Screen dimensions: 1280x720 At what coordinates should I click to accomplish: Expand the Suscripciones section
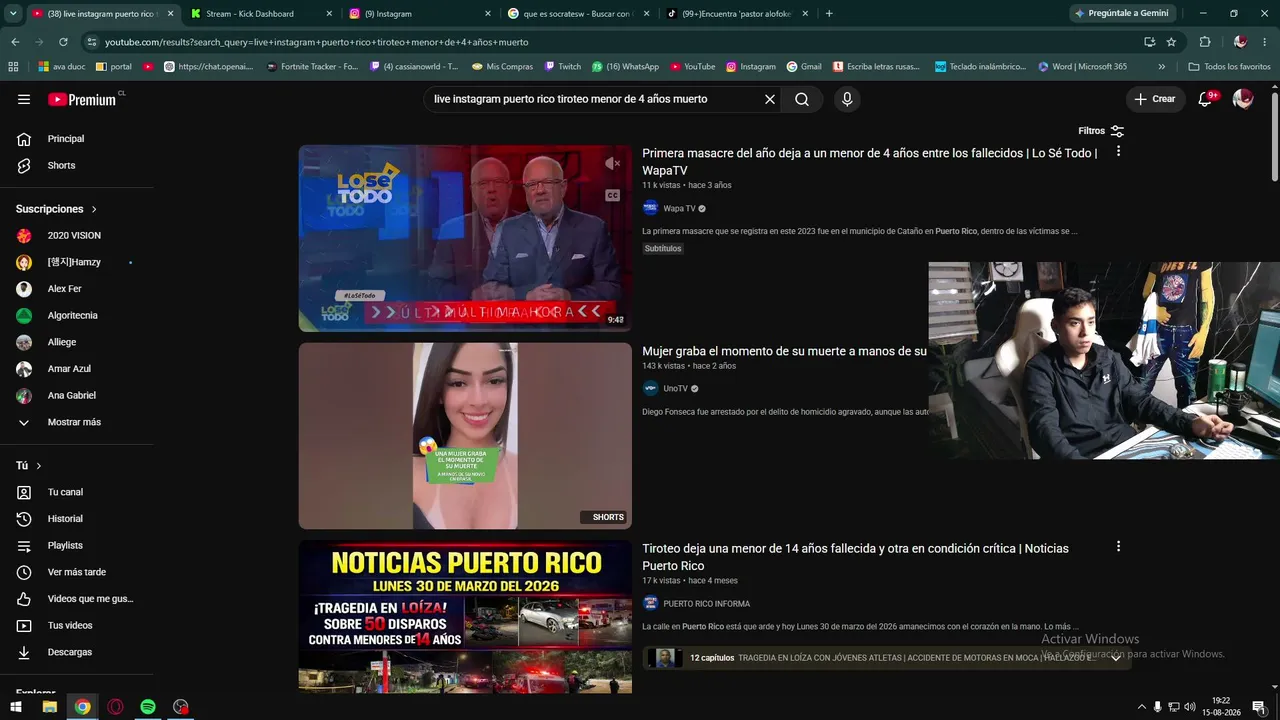[57, 209]
